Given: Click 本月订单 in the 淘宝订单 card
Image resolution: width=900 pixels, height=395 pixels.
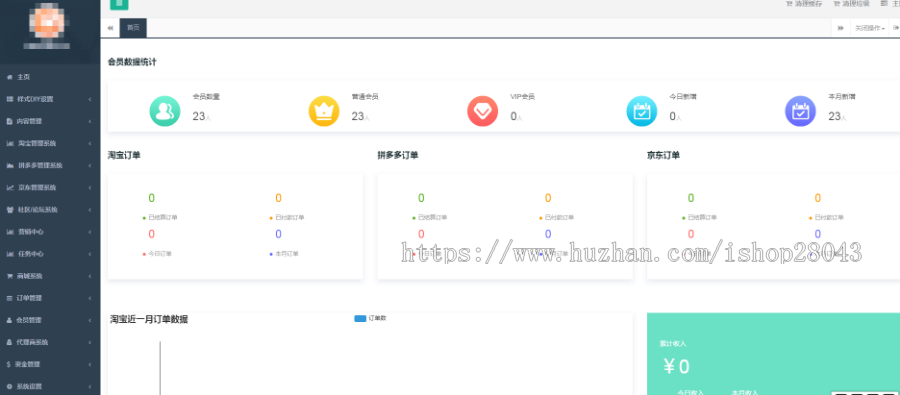Looking at the screenshot, I should (287, 254).
